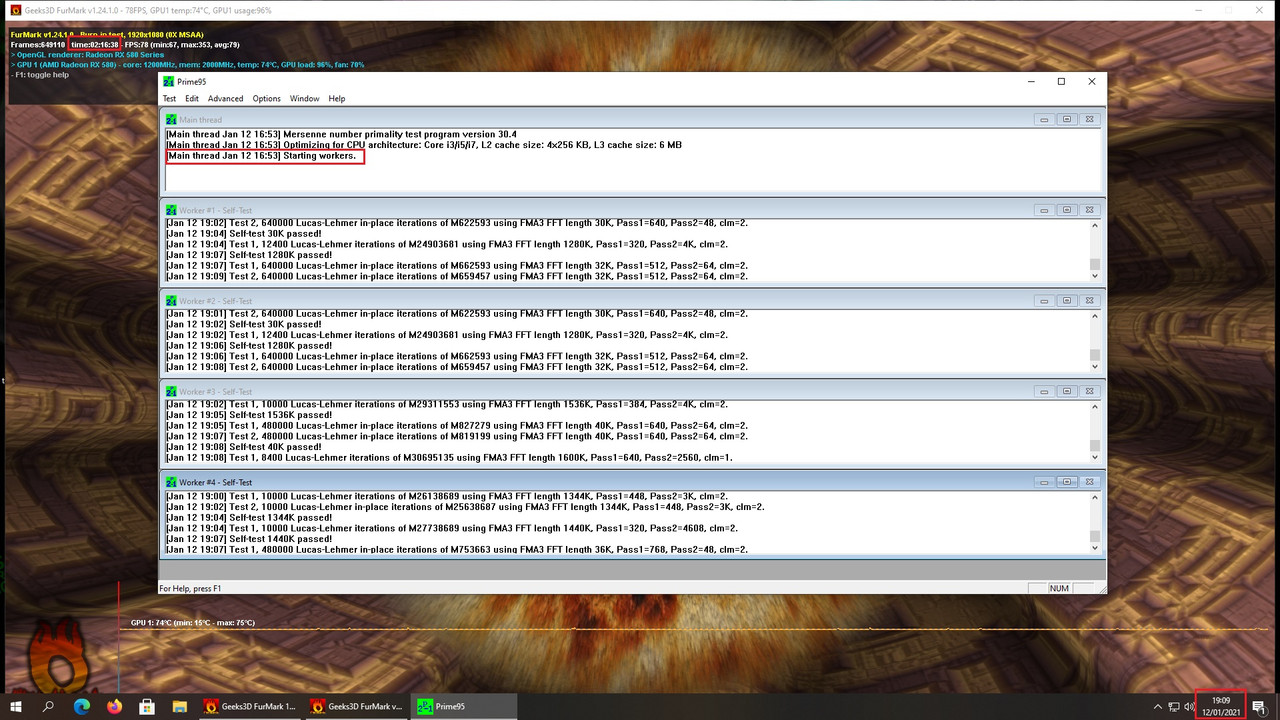Open File Explorer from the taskbar
This screenshot has height=720, width=1280.
(179, 706)
